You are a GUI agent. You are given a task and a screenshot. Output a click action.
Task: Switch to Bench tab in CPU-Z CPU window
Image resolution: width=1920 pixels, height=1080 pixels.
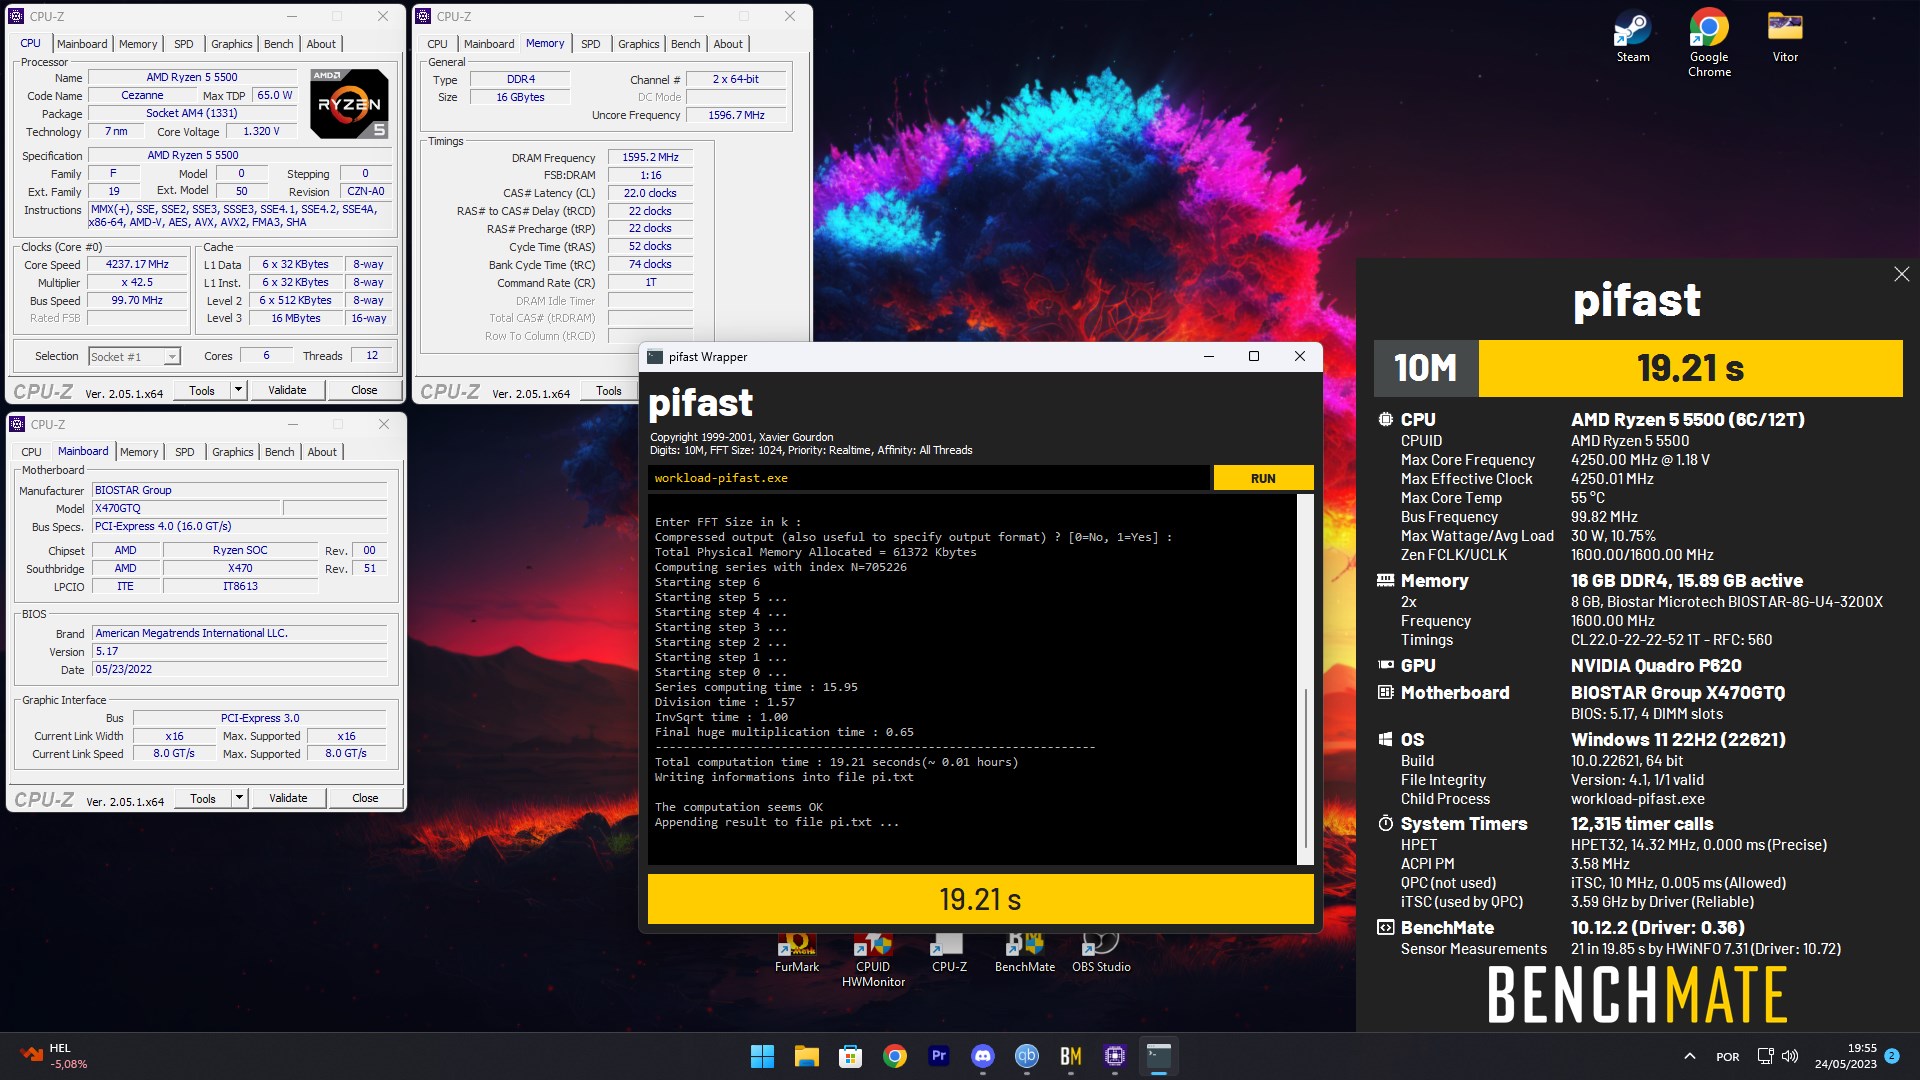(278, 44)
